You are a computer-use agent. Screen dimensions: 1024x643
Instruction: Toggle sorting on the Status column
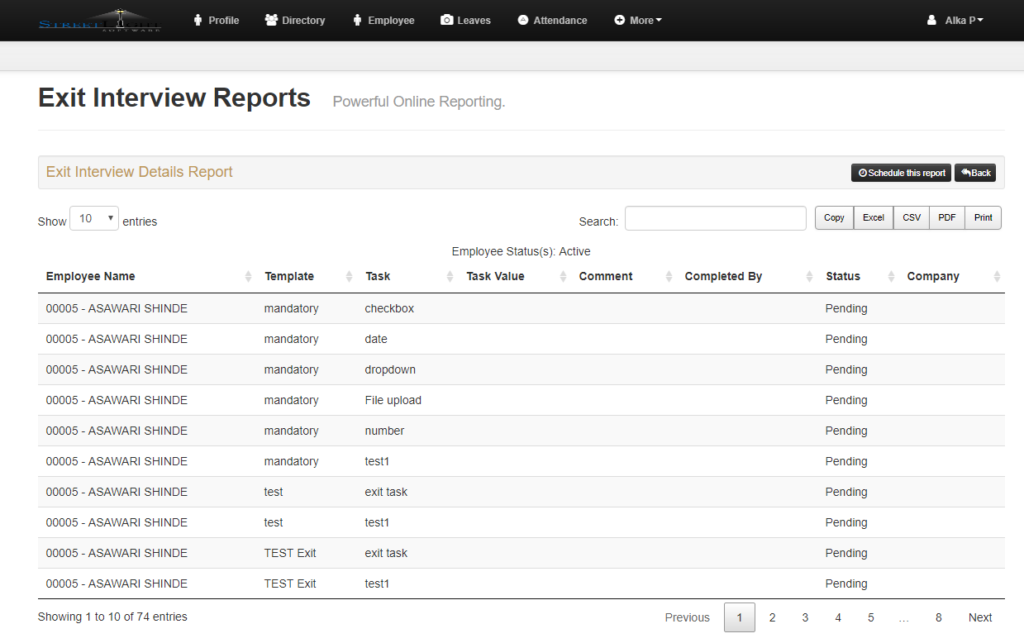coord(843,276)
